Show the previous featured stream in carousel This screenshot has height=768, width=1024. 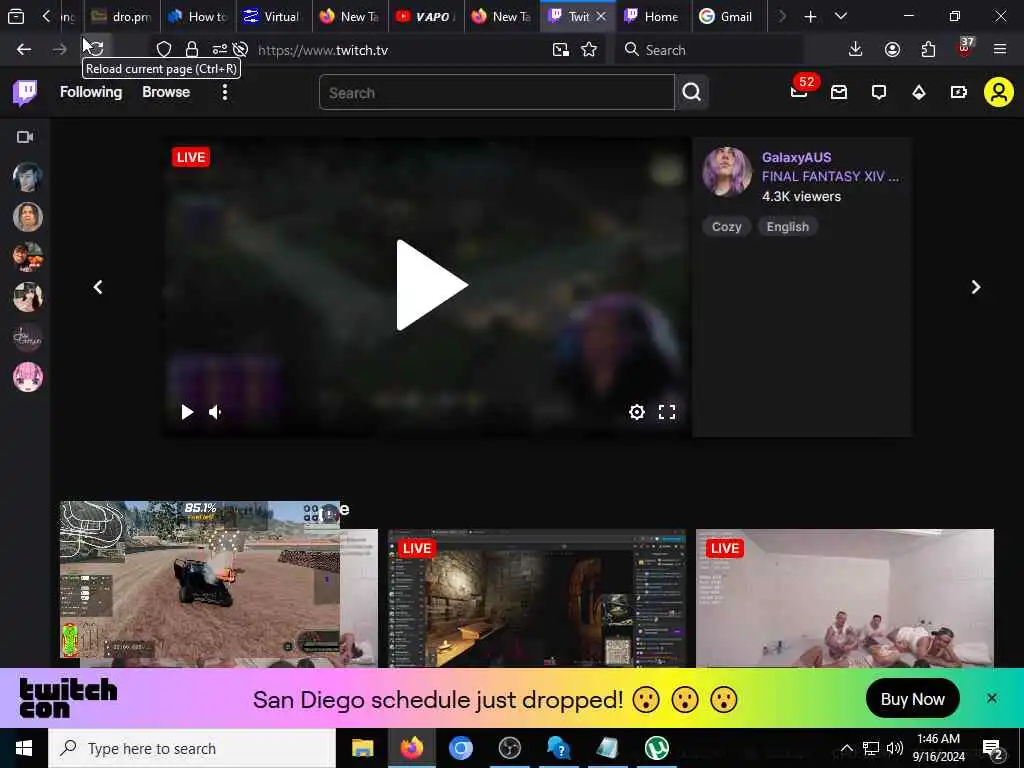pyautogui.click(x=98, y=287)
